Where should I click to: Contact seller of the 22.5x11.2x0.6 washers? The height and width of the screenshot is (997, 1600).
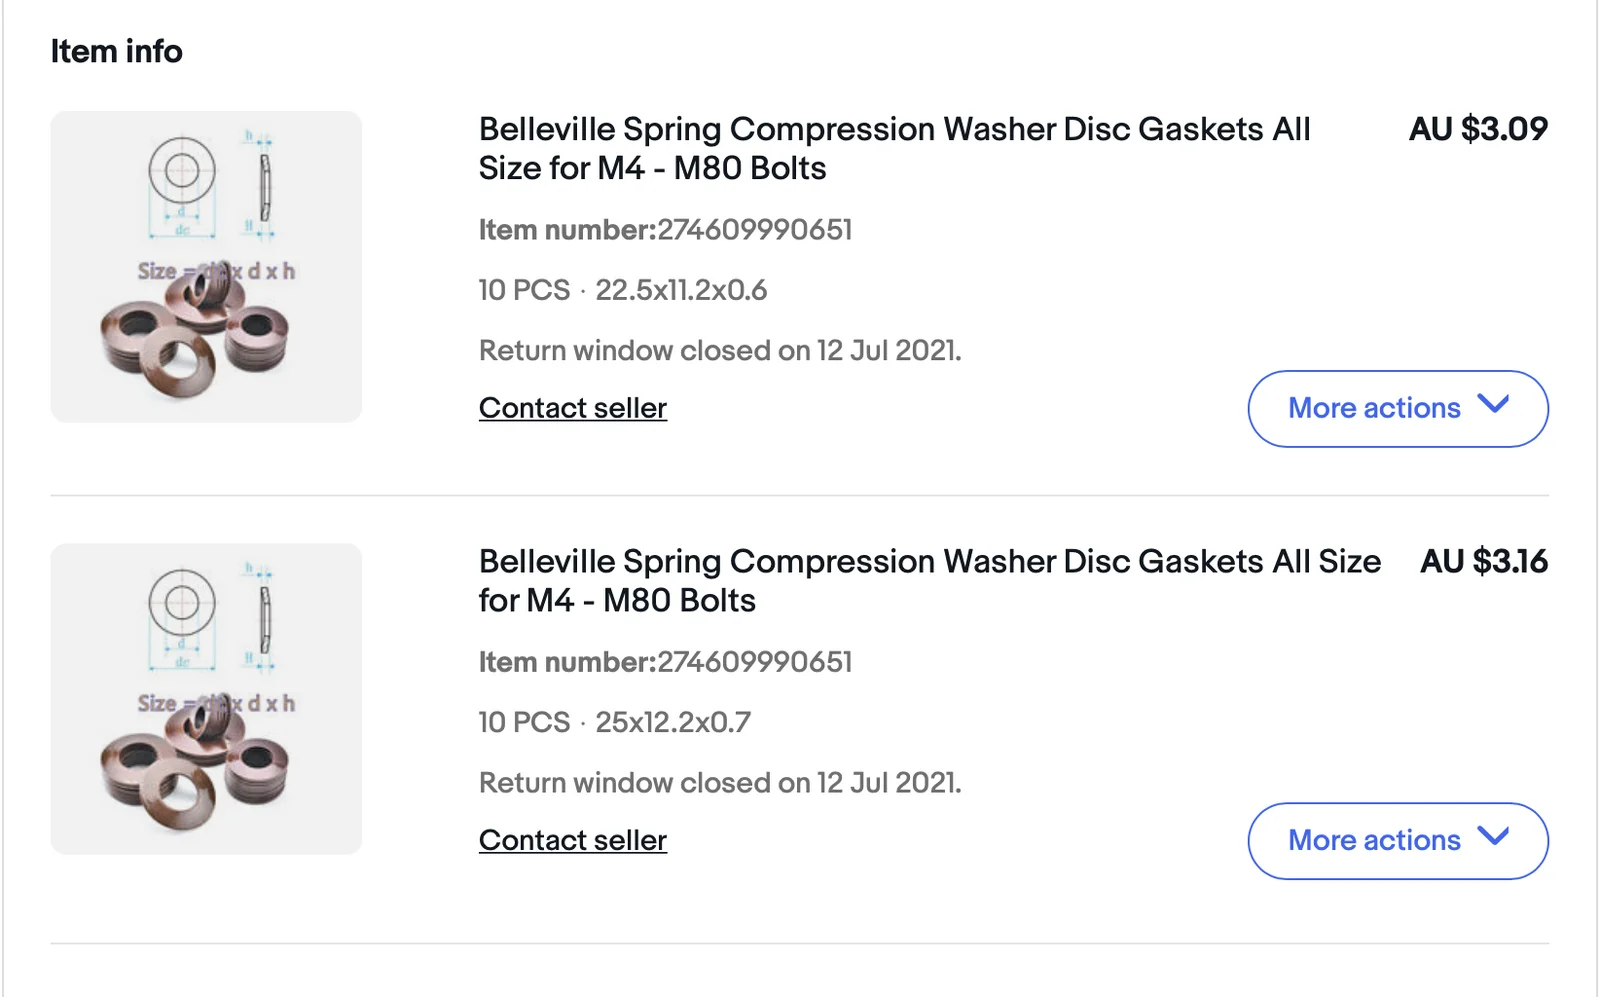click(572, 408)
